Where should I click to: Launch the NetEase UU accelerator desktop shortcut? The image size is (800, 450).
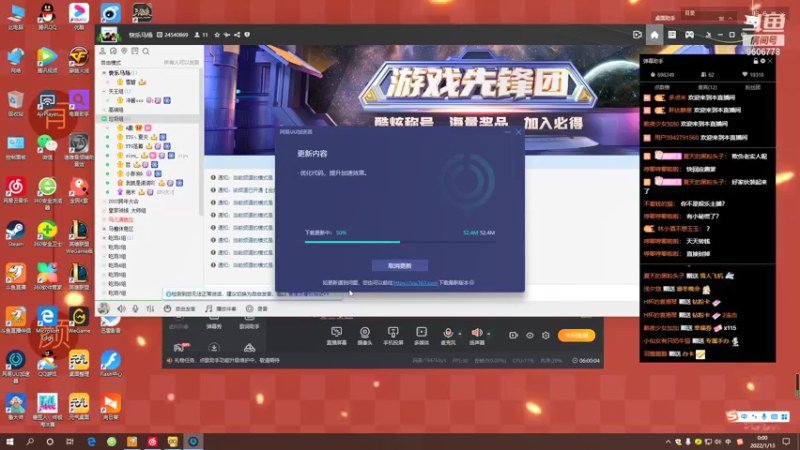pyautogui.click(x=15, y=366)
